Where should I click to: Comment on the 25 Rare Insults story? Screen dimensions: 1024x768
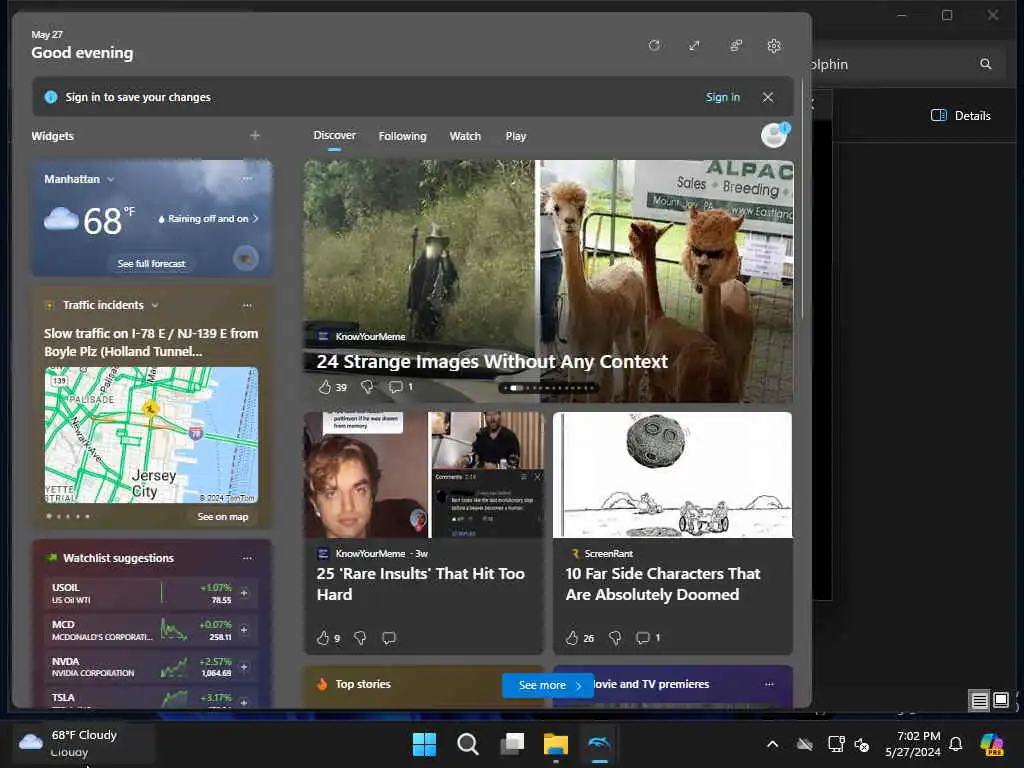[x=389, y=638]
